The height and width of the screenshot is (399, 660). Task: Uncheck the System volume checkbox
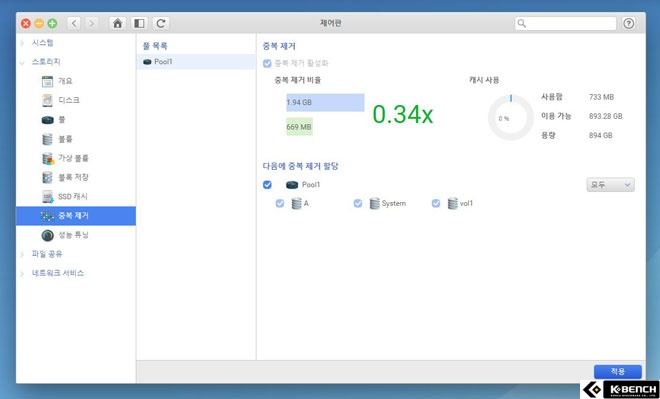358,203
